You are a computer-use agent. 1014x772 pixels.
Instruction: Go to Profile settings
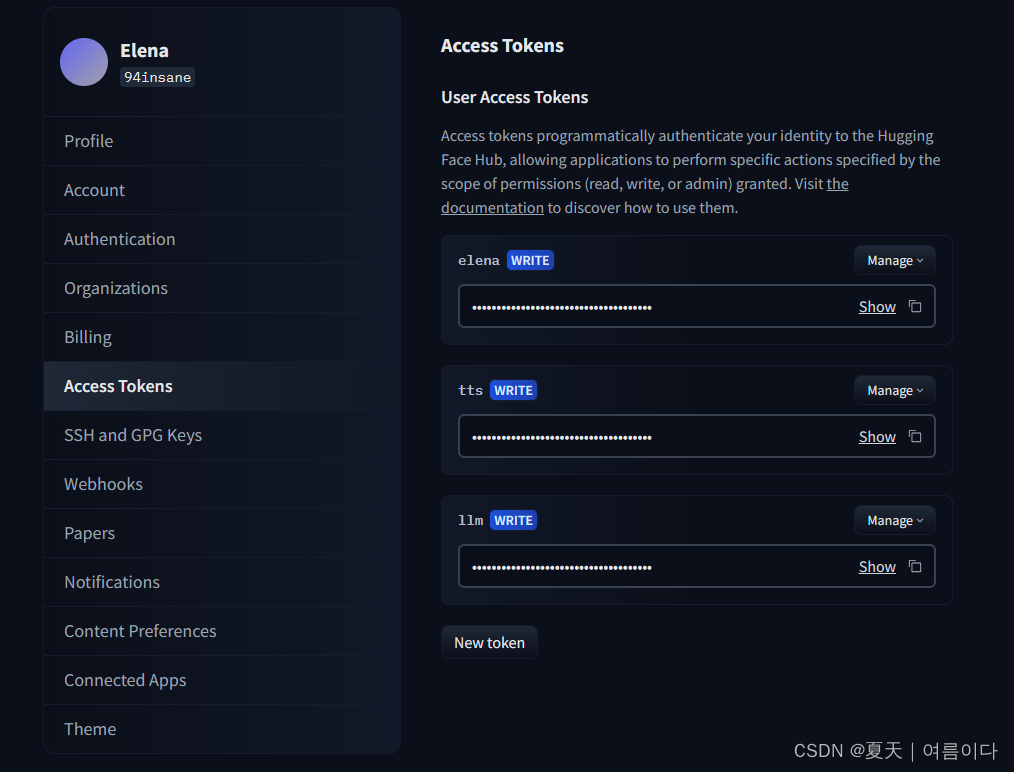[222, 141]
